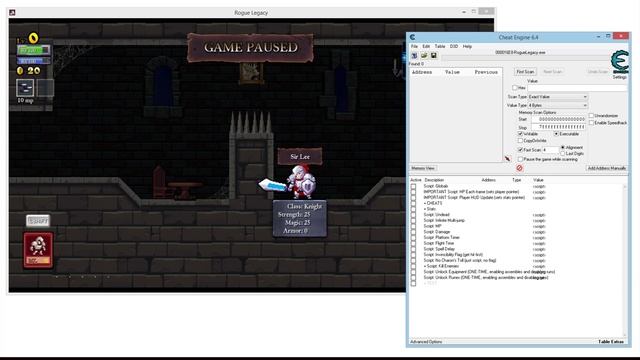The height and width of the screenshot is (360, 640).
Task: Click the Address column header in results
Action: pos(422,72)
